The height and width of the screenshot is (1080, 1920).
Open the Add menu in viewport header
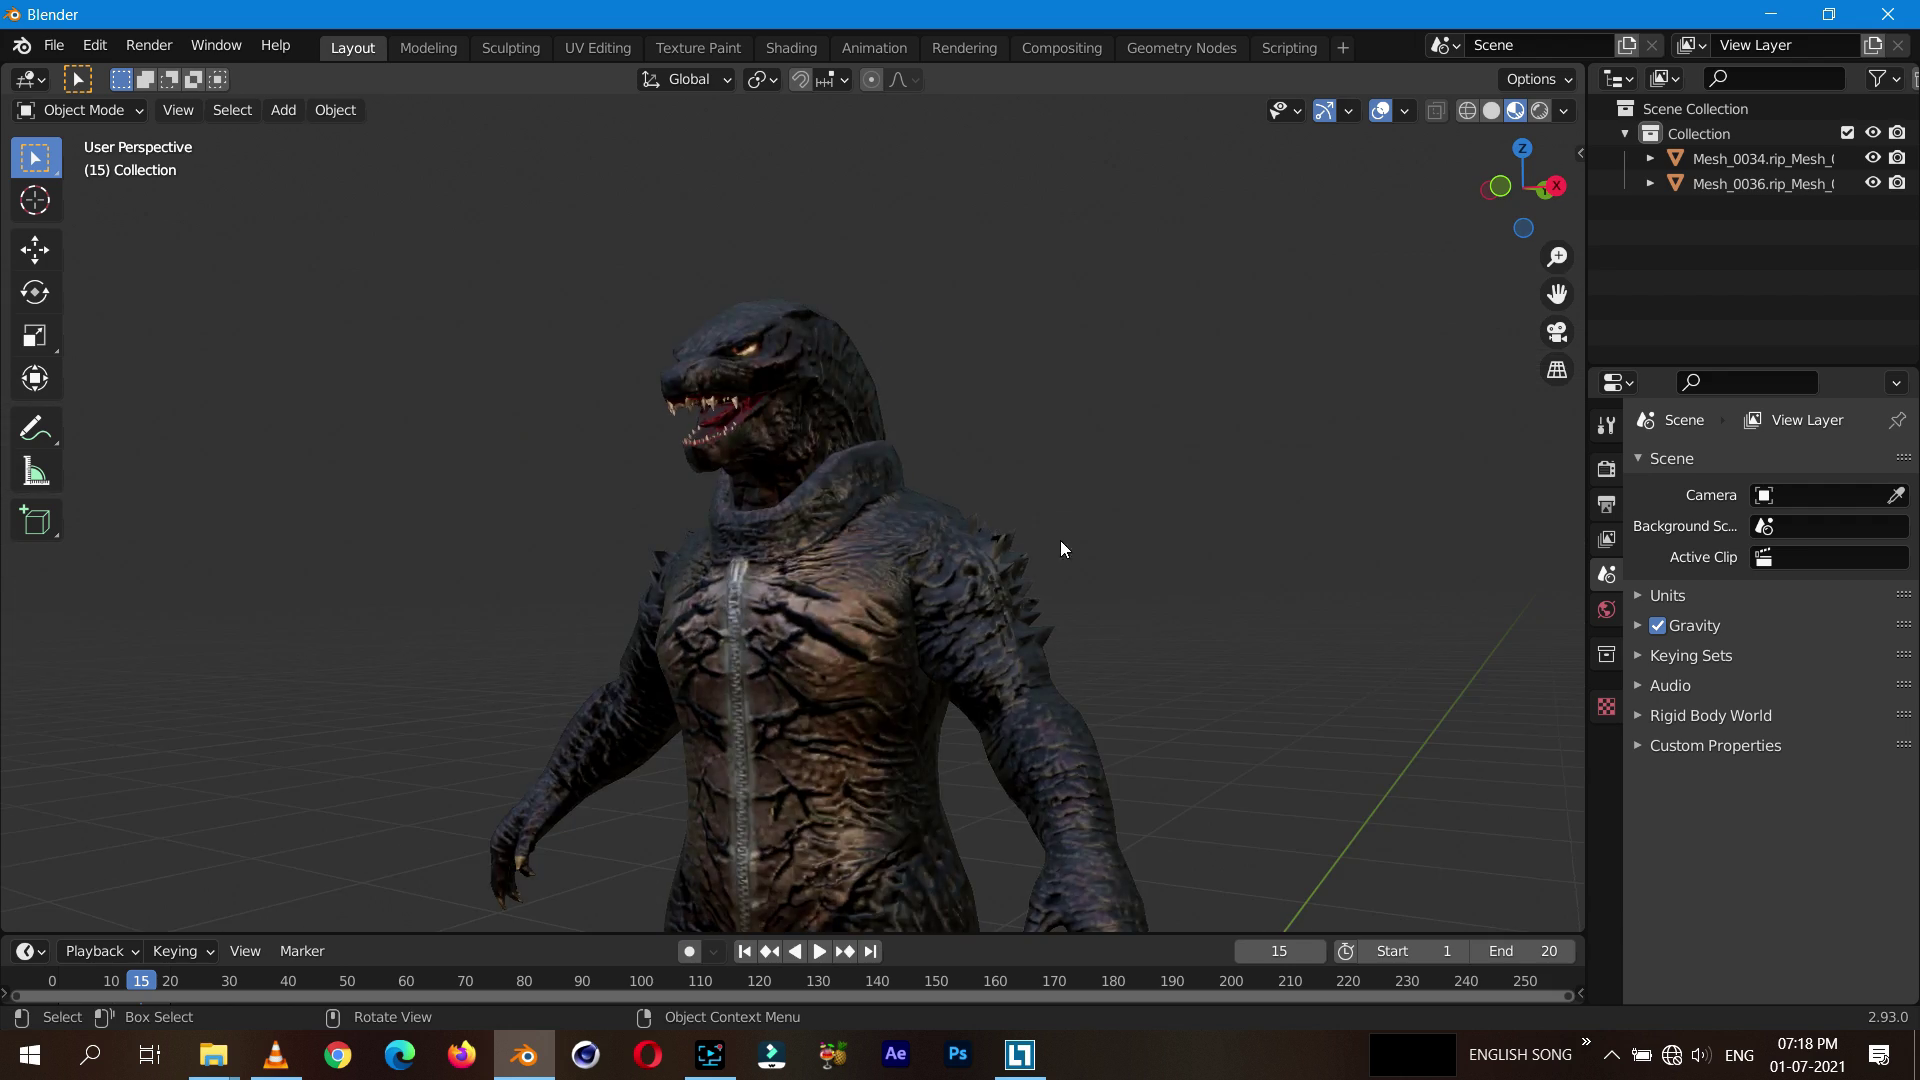(x=283, y=110)
